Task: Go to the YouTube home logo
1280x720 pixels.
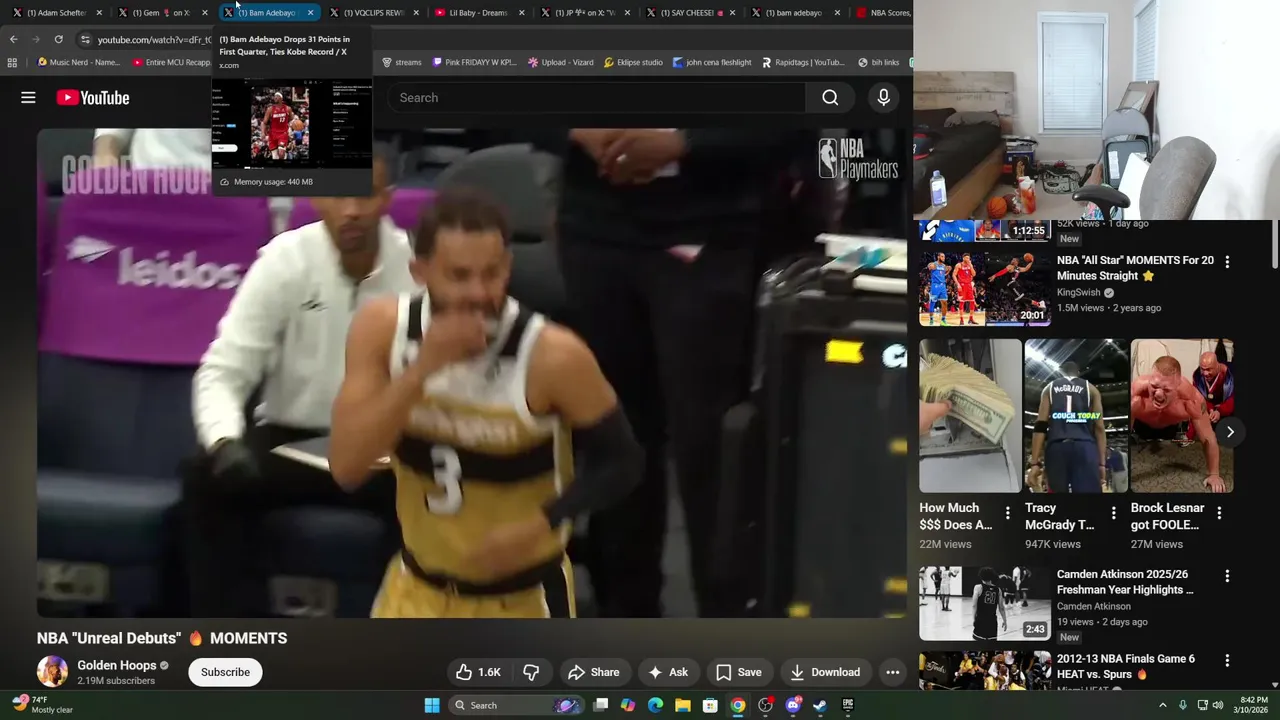Action: tap(93, 97)
